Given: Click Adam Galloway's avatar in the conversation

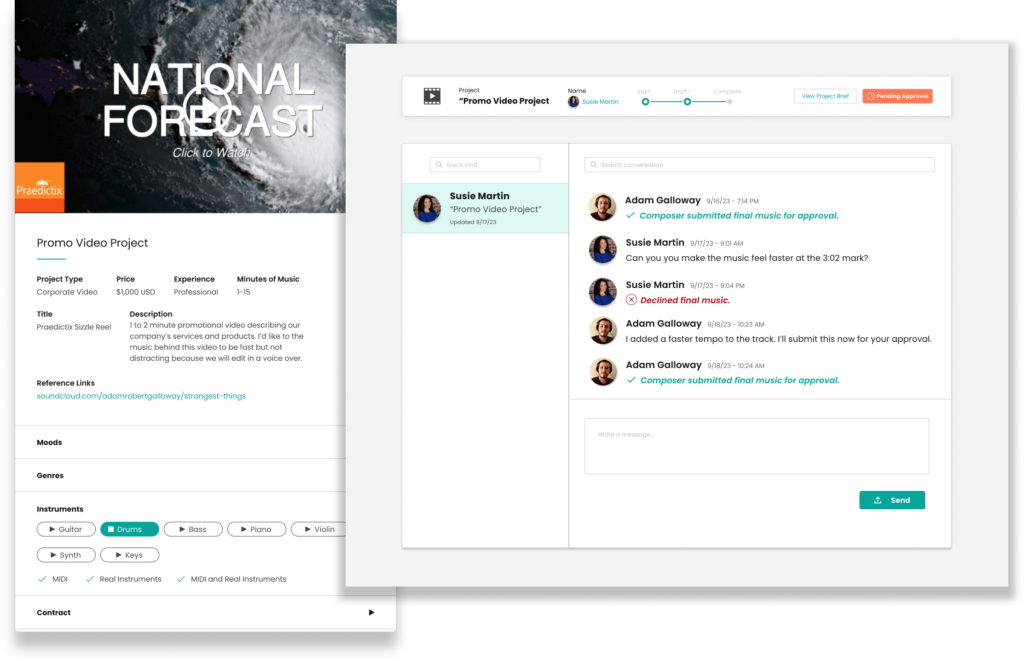Looking at the screenshot, I should [x=603, y=206].
